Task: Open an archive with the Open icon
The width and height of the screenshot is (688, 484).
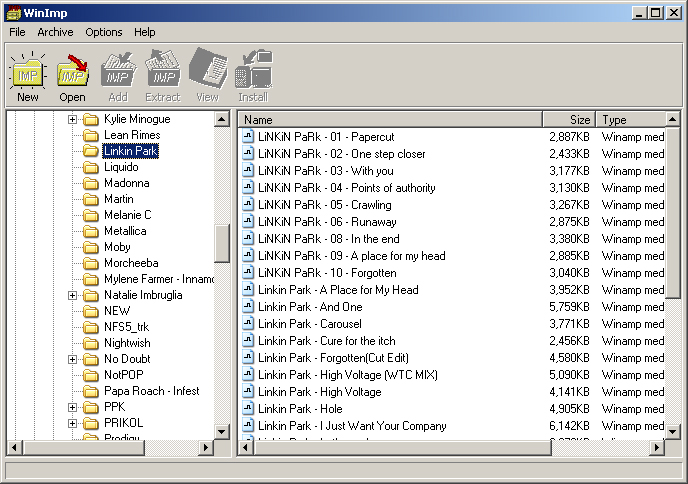Action: point(72,76)
